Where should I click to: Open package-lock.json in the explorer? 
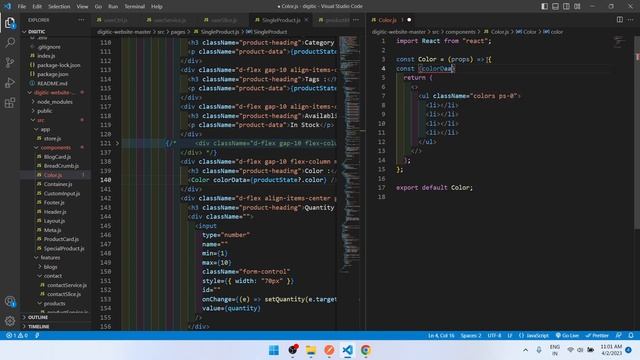point(59,65)
